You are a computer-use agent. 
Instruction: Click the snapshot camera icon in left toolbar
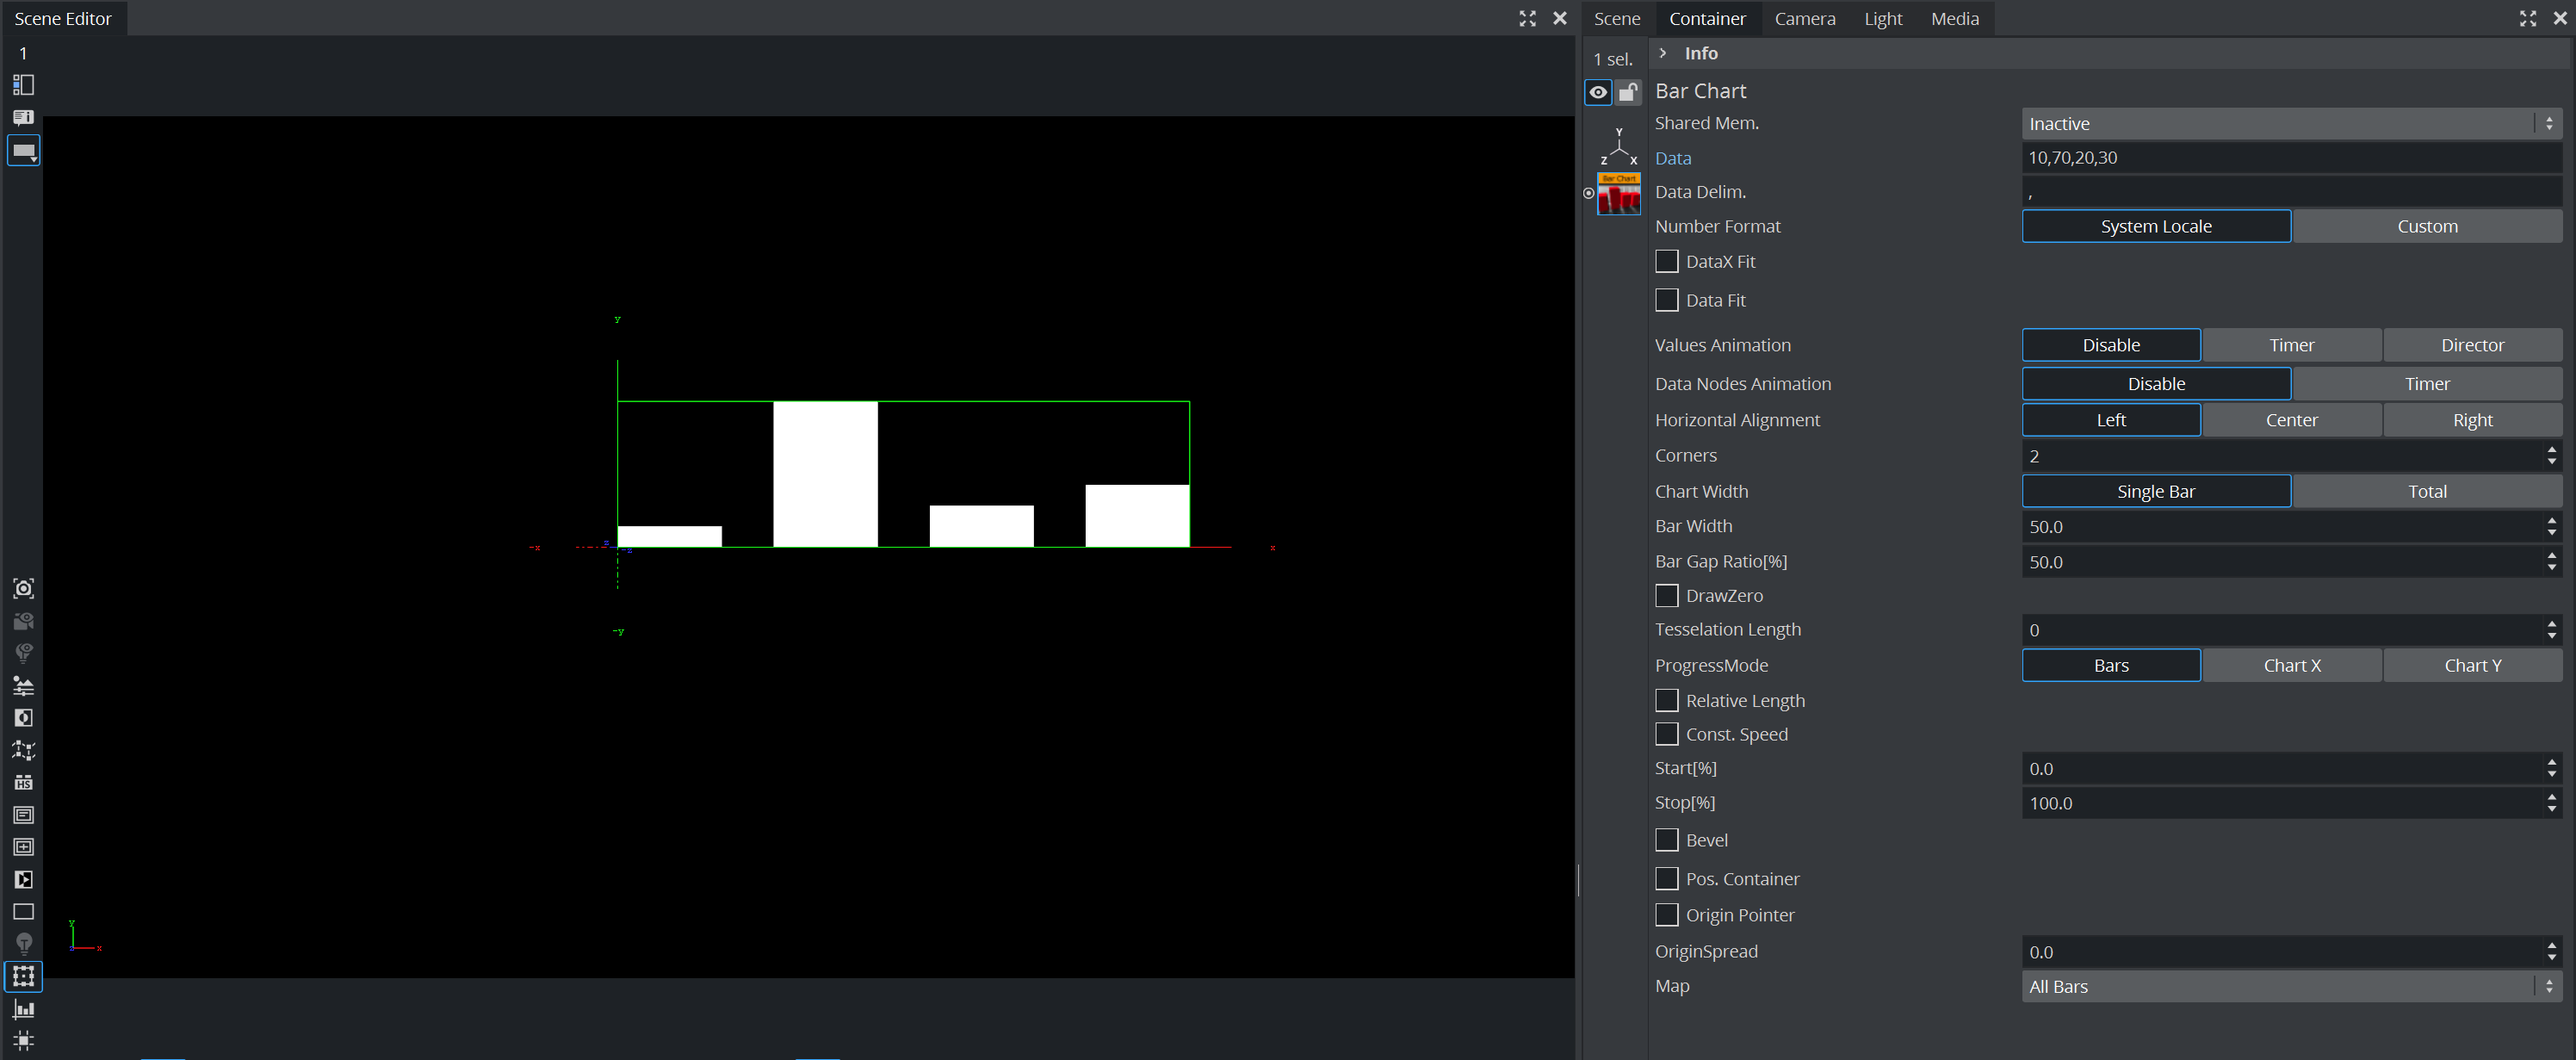[x=23, y=588]
